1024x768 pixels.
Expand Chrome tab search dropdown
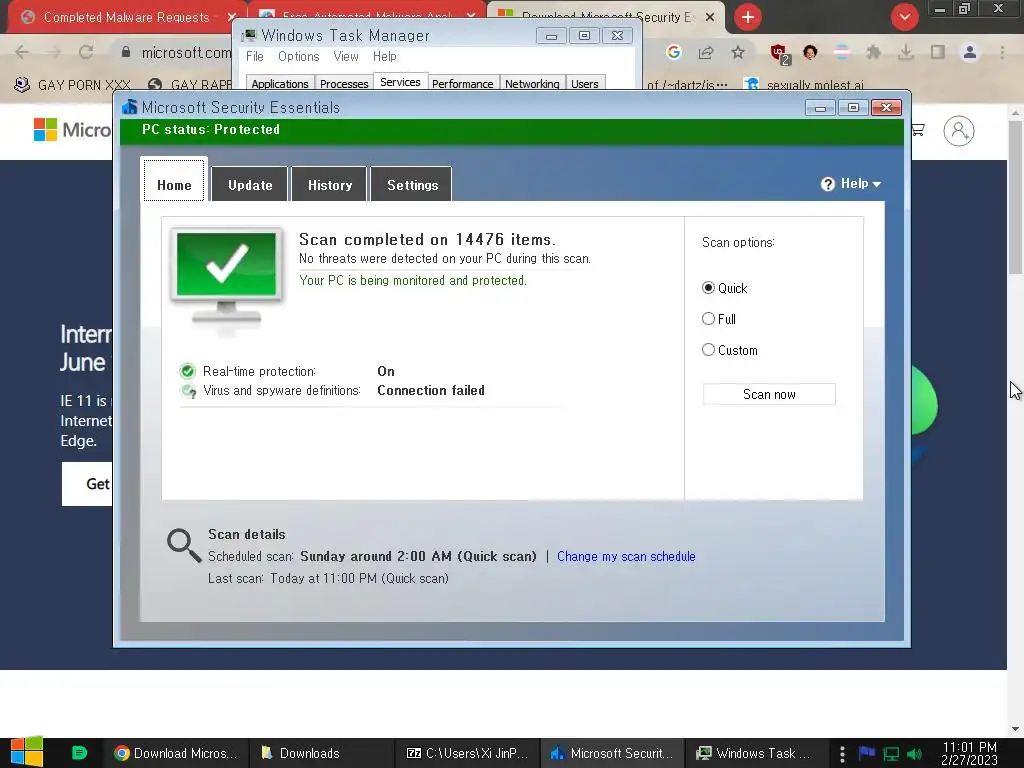coord(904,17)
